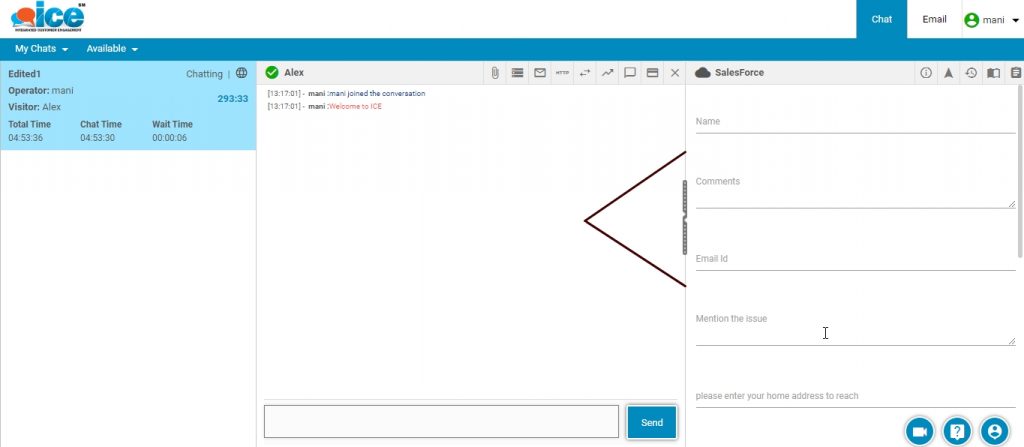Click the speech bubble icon in chat toolbar
1024x447 pixels.
(630, 73)
